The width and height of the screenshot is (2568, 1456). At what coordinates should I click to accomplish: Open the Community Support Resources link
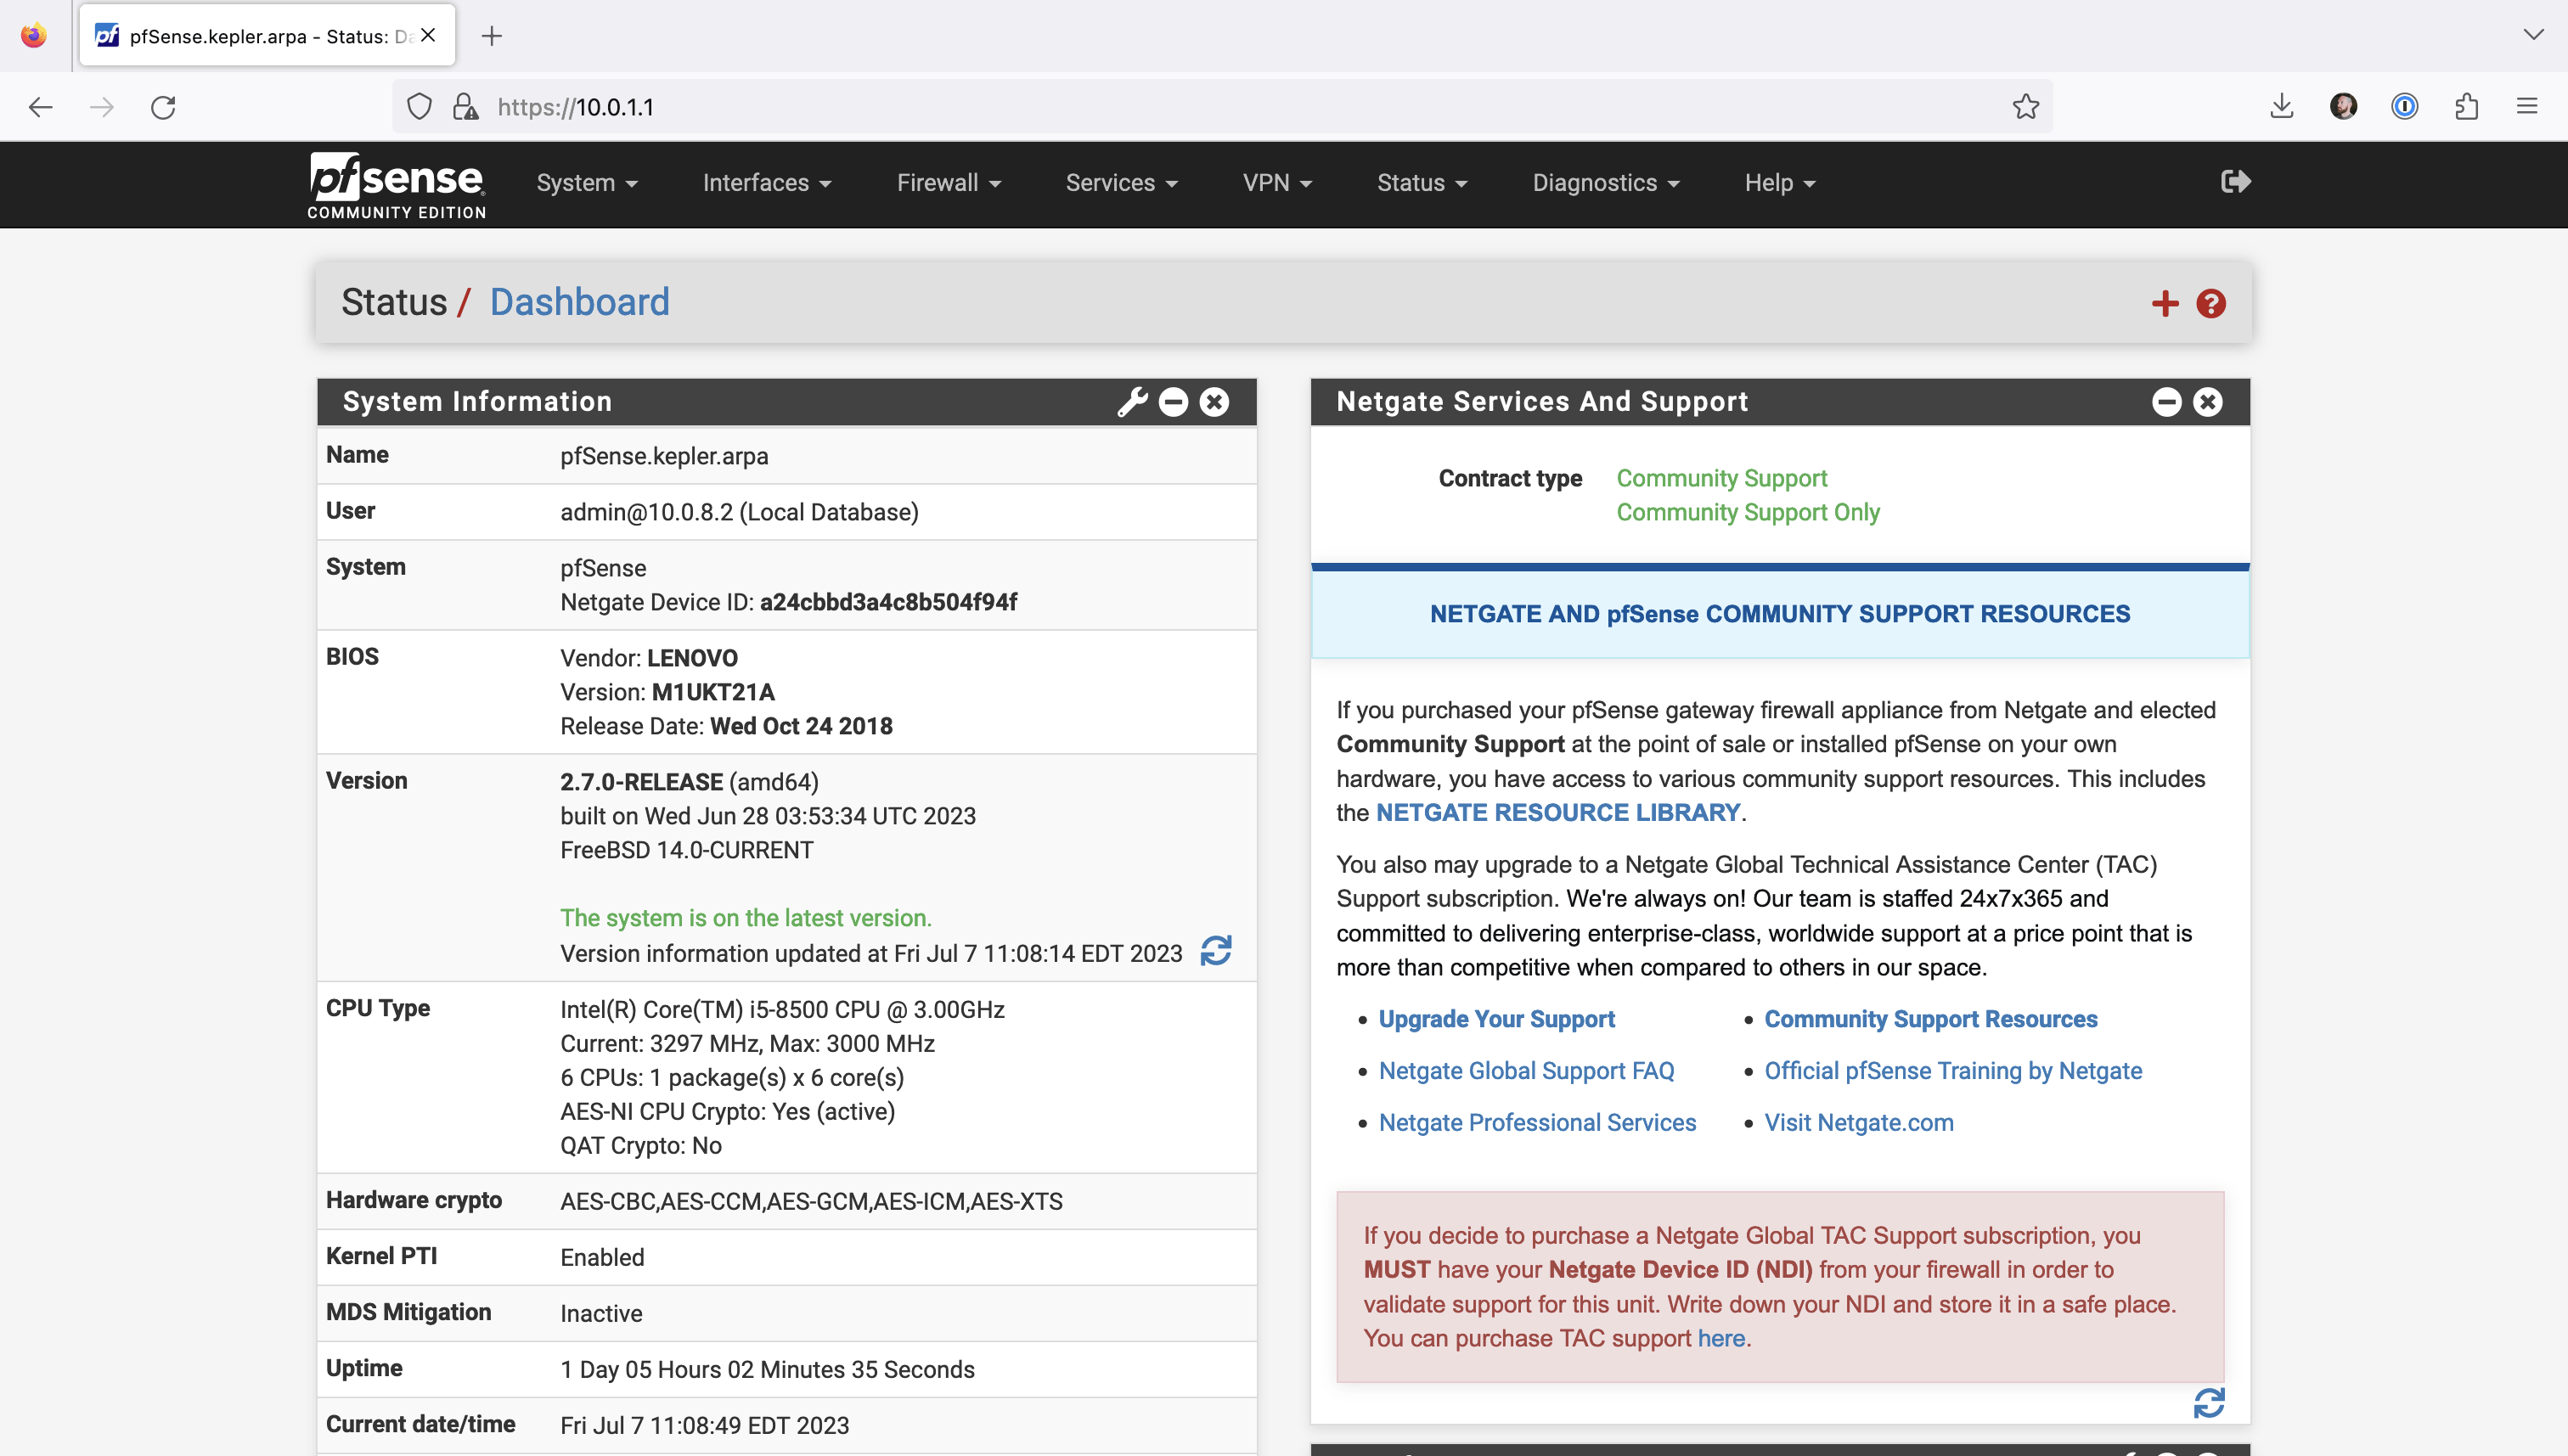tap(1930, 1019)
